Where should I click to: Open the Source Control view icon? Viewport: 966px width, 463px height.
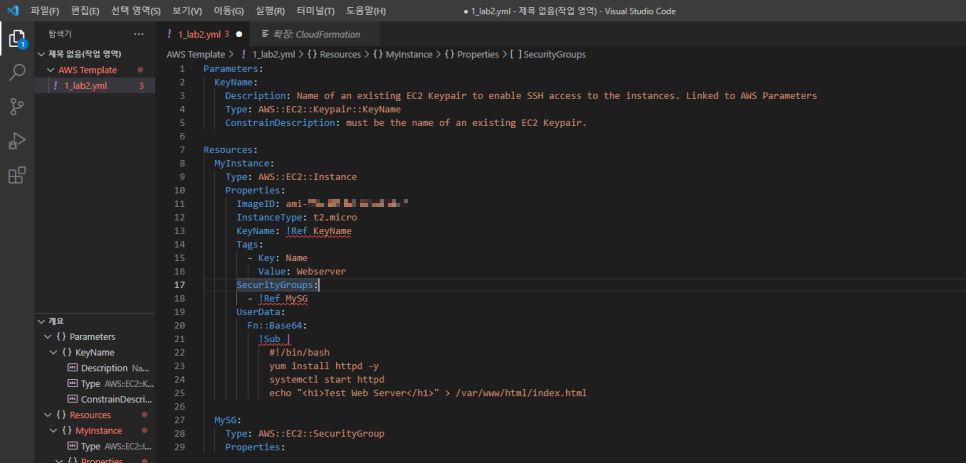click(17, 107)
